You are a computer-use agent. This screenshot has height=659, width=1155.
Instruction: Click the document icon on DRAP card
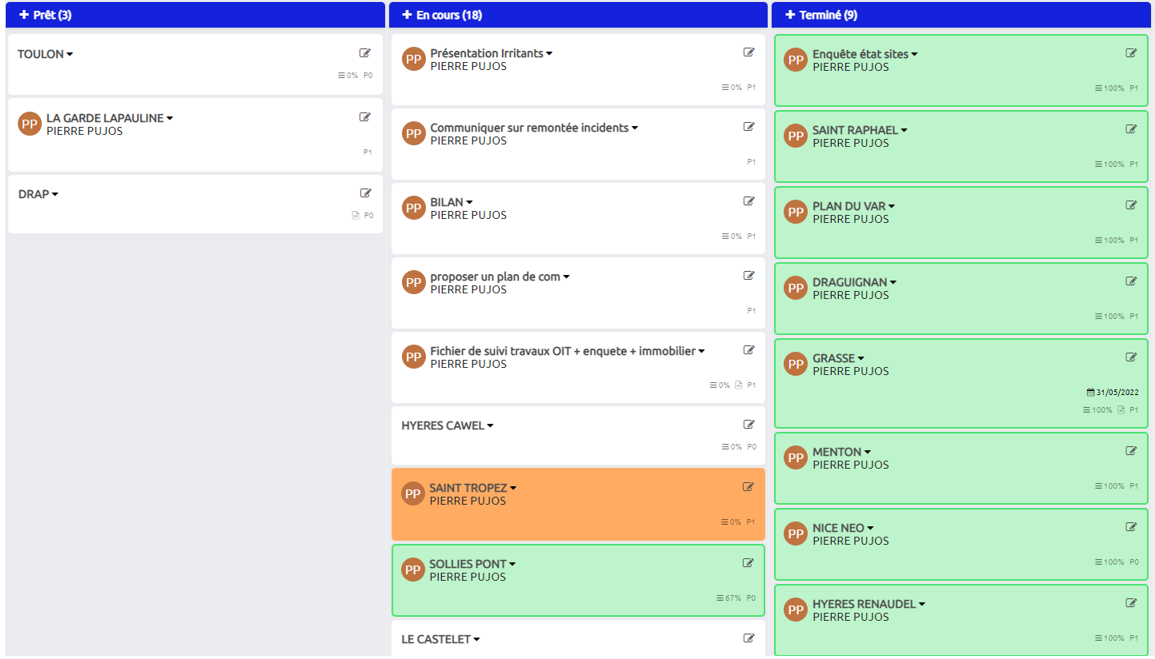pos(355,216)
